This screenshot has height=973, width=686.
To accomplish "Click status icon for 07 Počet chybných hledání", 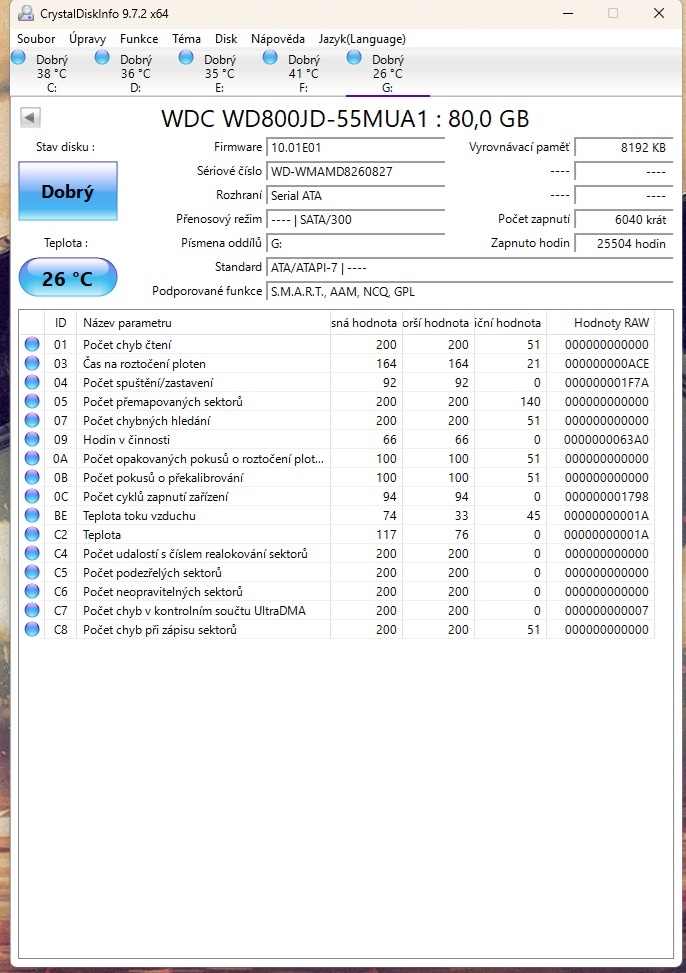I will point(32,420).
